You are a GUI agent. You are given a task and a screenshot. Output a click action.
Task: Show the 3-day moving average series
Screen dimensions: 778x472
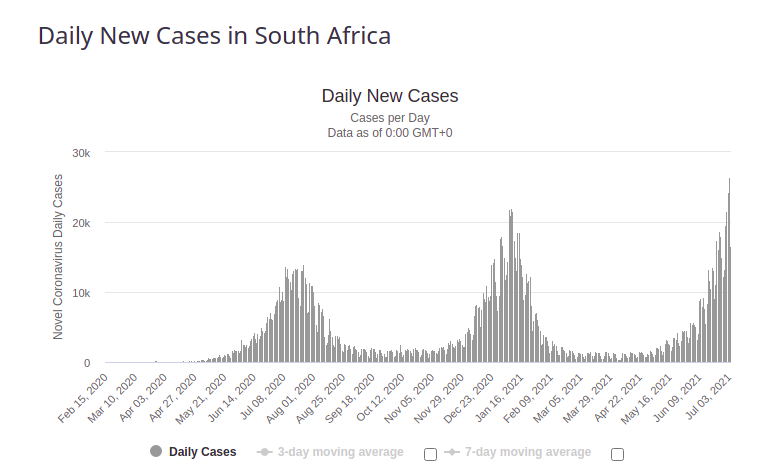[x=340, y=452]
